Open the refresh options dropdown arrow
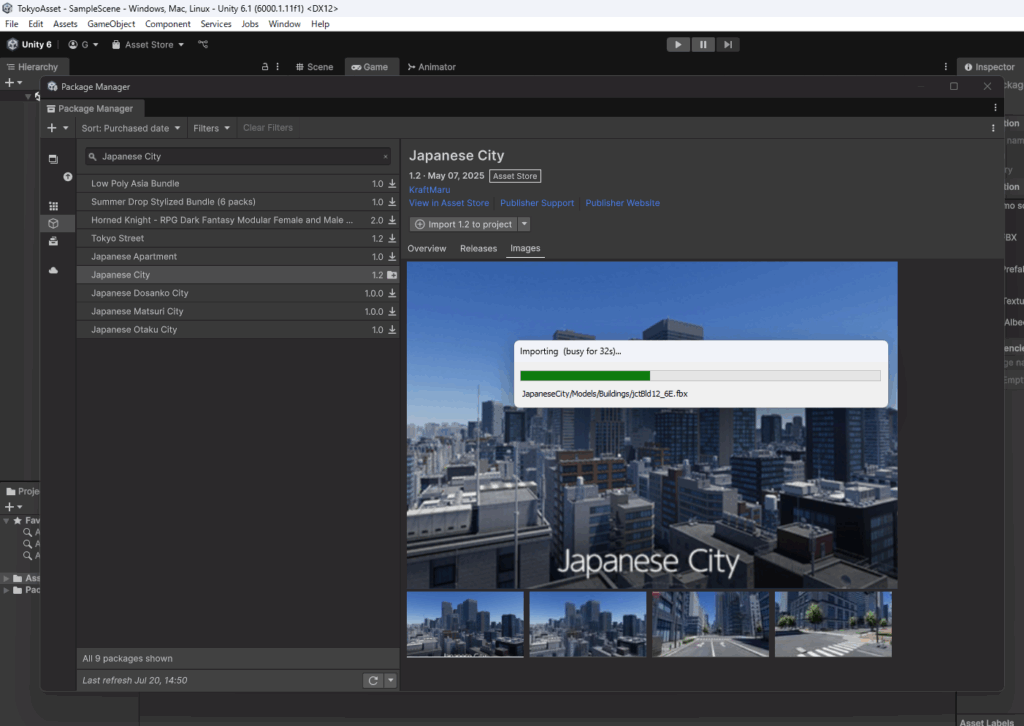 391,680
